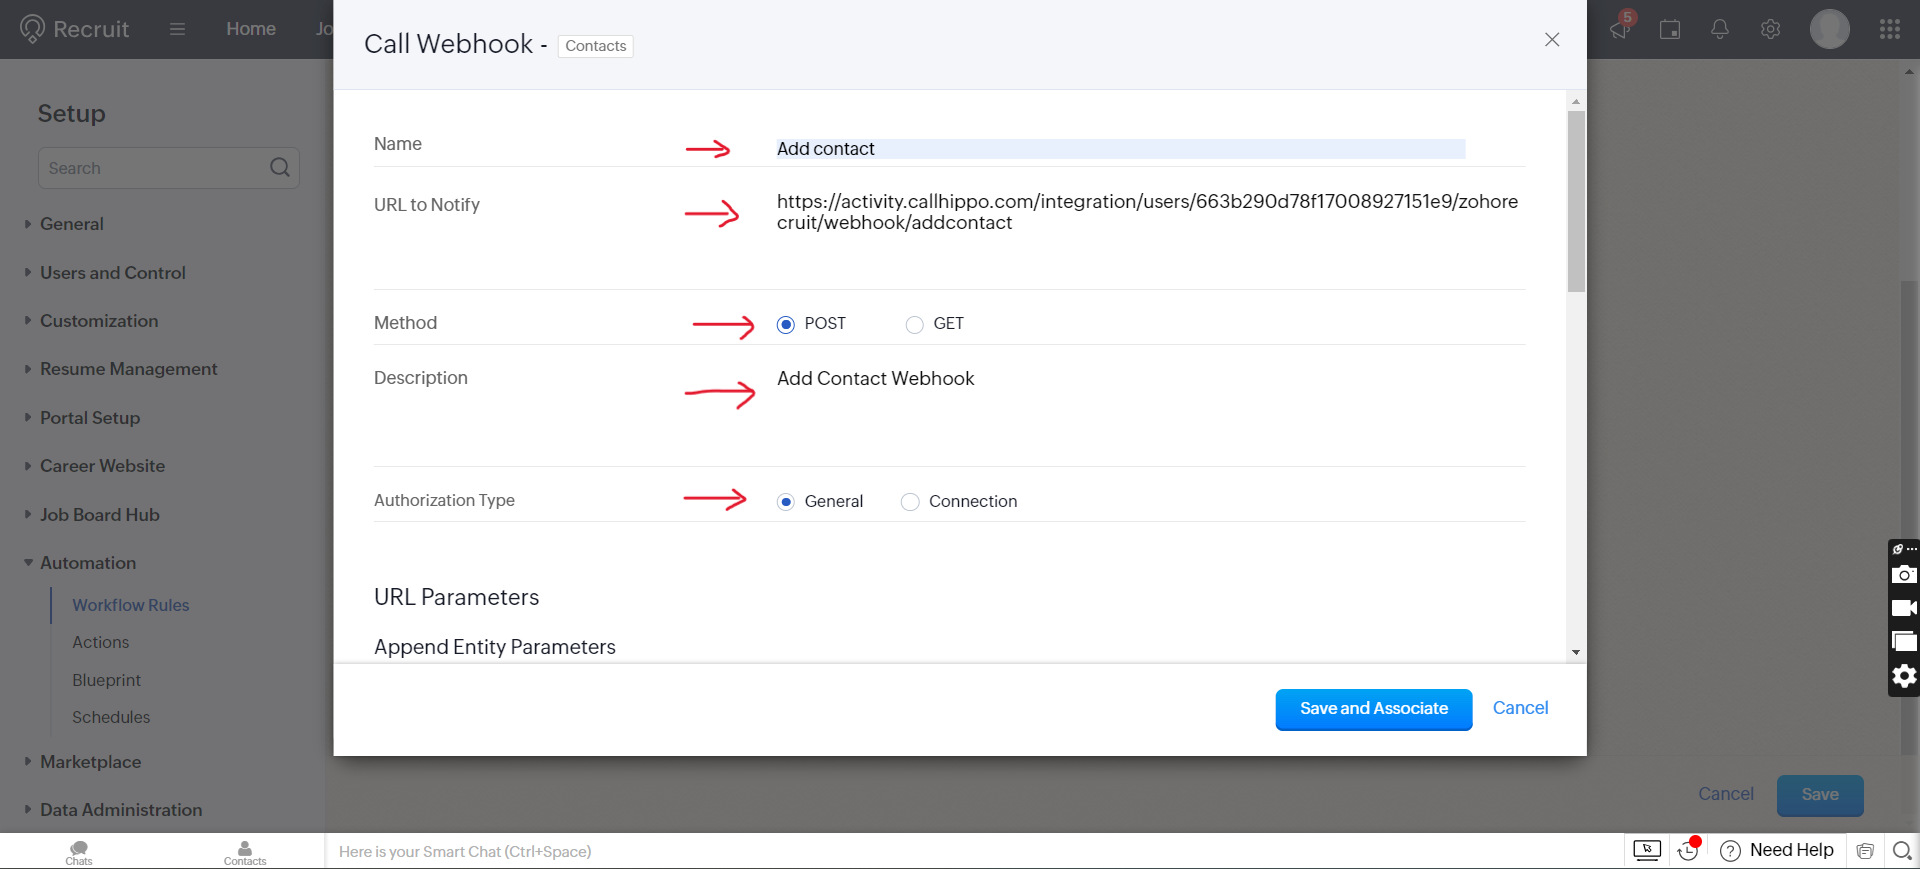Click dialog scrollbar down arrow
The image size is (1920, 869).
coord(1576,653)
